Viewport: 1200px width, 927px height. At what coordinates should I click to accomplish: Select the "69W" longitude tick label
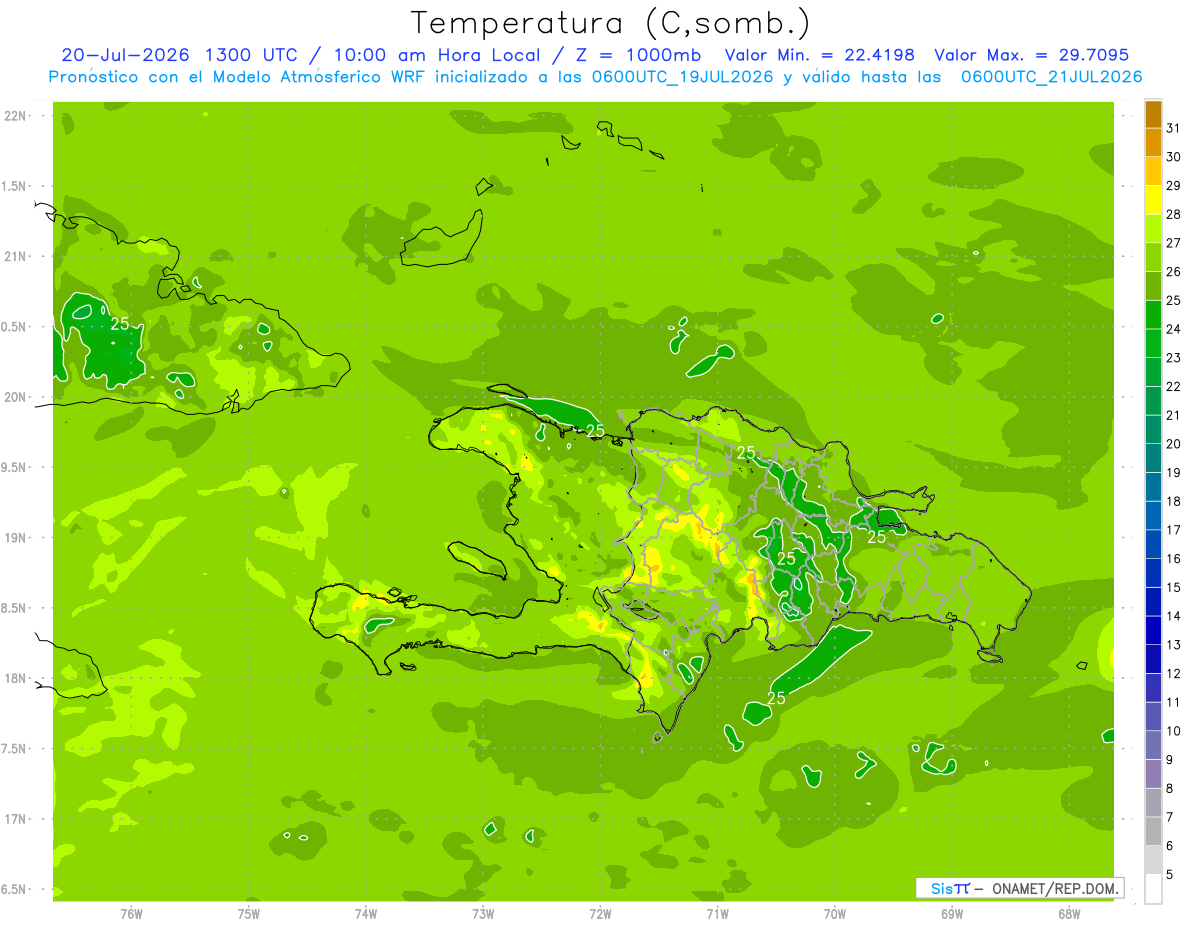[951, 913]
